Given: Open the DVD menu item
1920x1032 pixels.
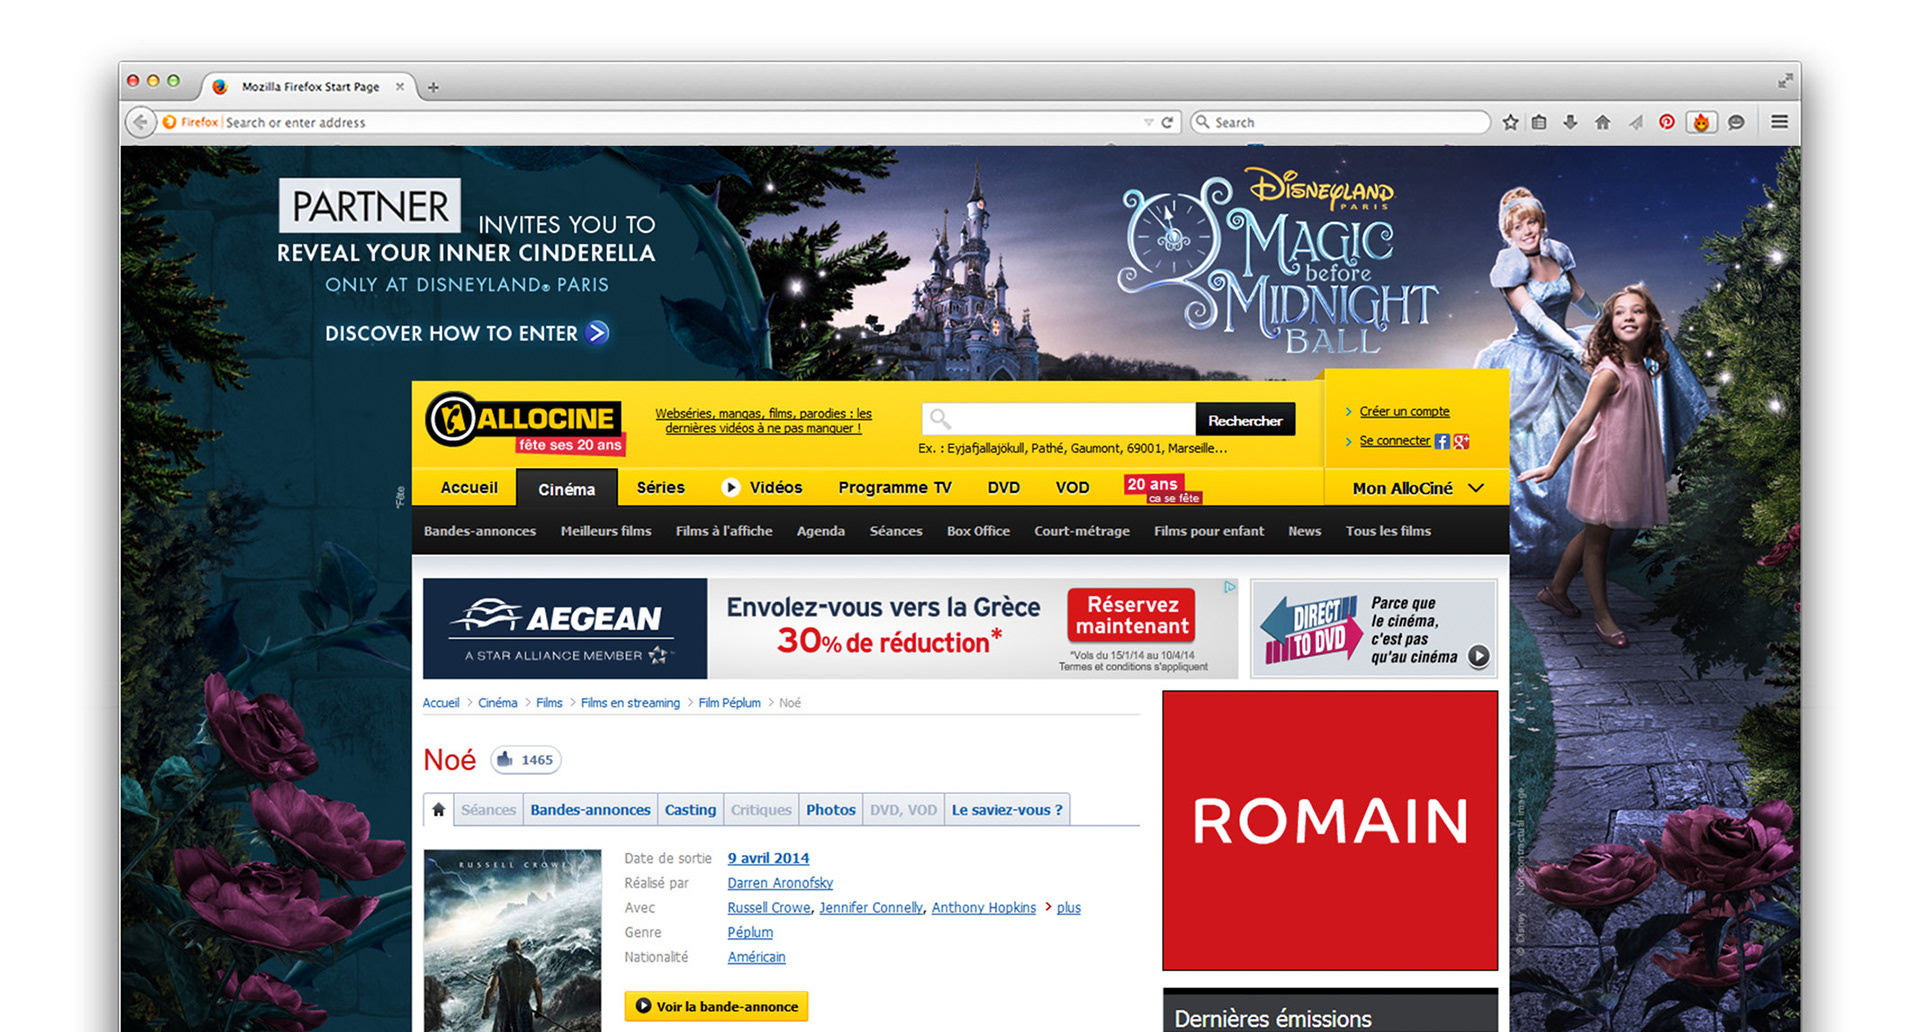Looking at the screenshot, I should click(x=1003, y=487).
